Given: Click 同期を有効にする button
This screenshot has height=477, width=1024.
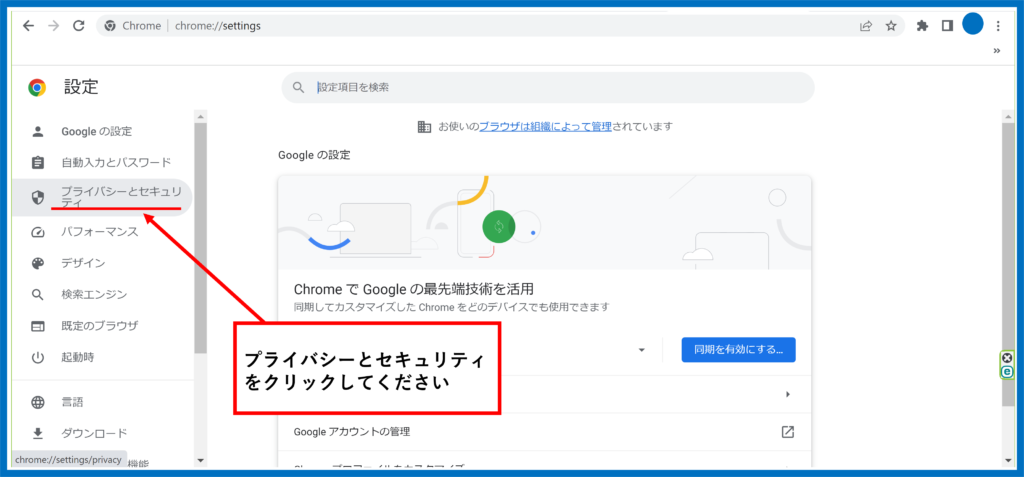Looking at the screenshot, I should pos(738,350).
